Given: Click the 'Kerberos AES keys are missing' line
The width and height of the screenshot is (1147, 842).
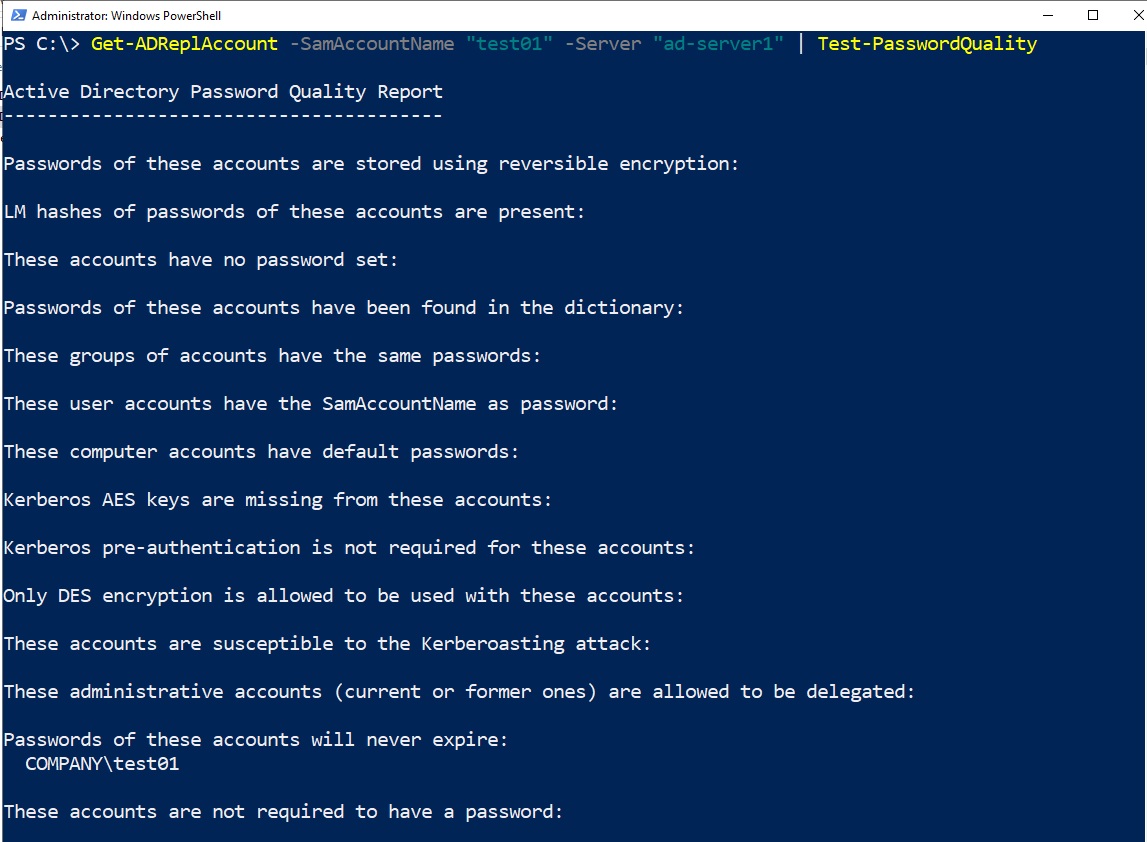Looking at the screenshot, I should (278, 500).
